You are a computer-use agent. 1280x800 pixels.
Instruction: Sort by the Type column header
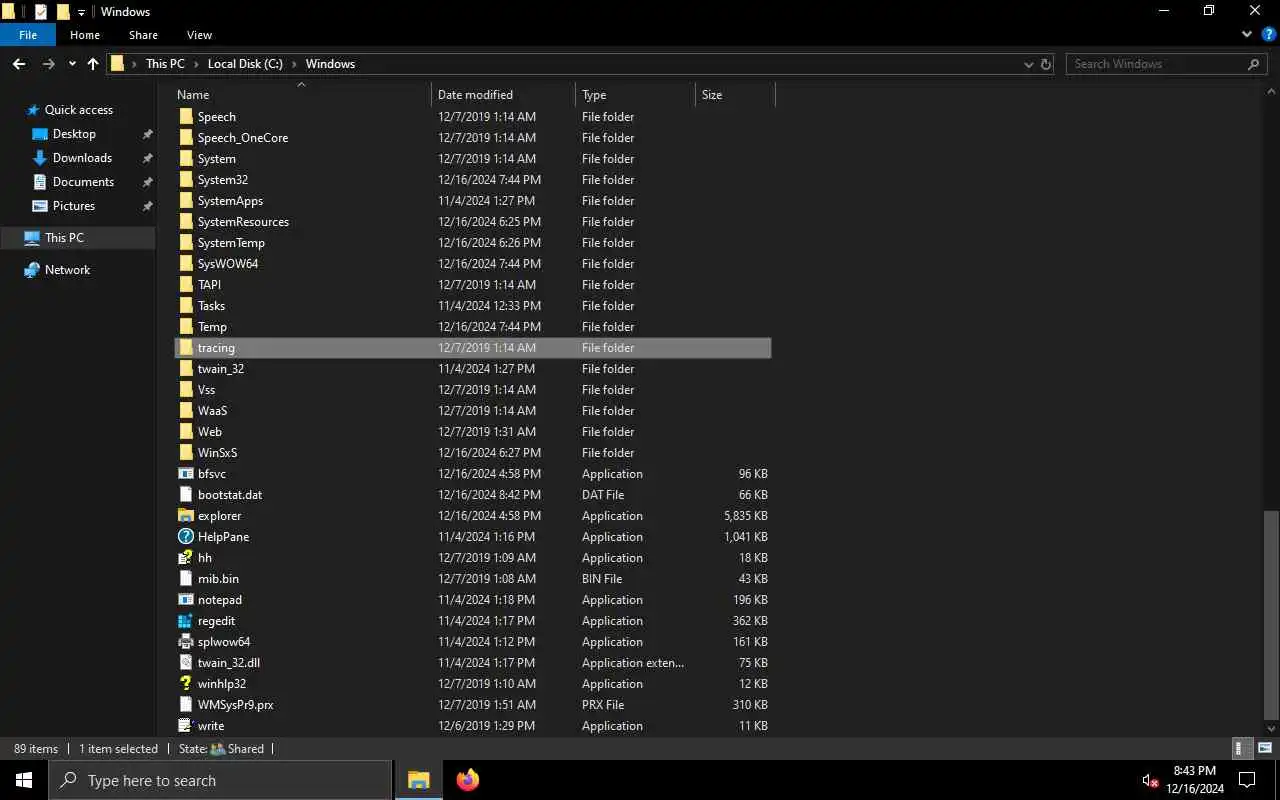[636, 95]
